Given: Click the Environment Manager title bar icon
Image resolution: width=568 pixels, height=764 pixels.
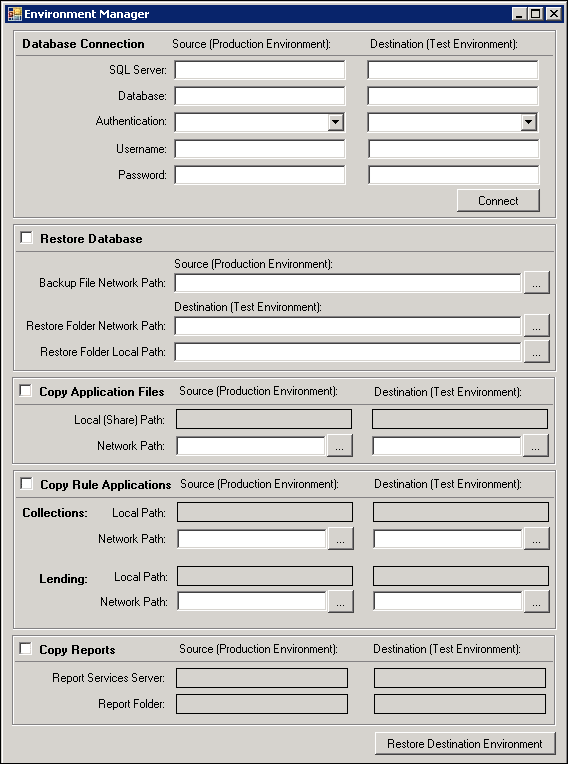Looking at the screenshot, I should pyautogui.click(x=15, y=14).
